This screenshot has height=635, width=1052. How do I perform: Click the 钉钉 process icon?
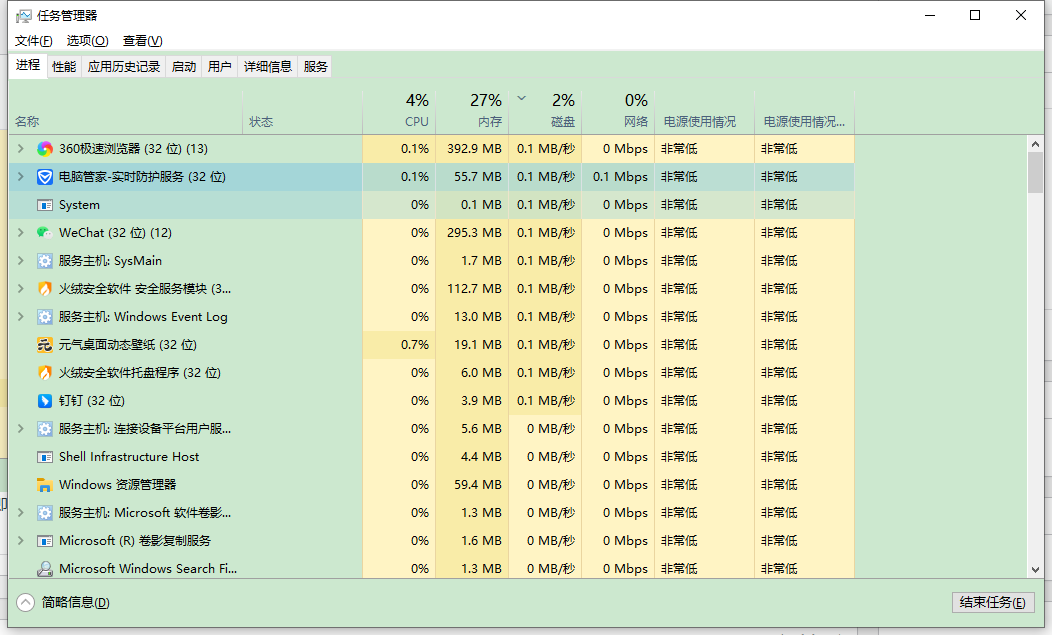click(45, 401)
